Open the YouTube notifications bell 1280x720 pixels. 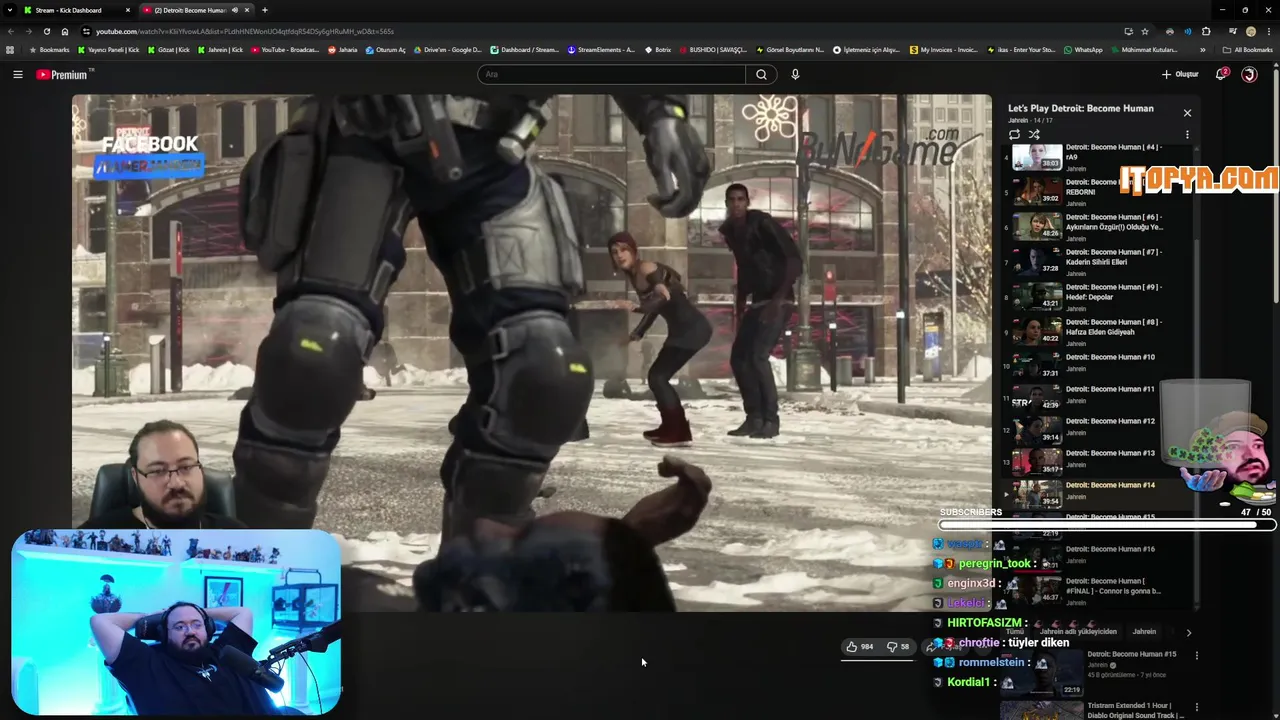point(1221,74)
